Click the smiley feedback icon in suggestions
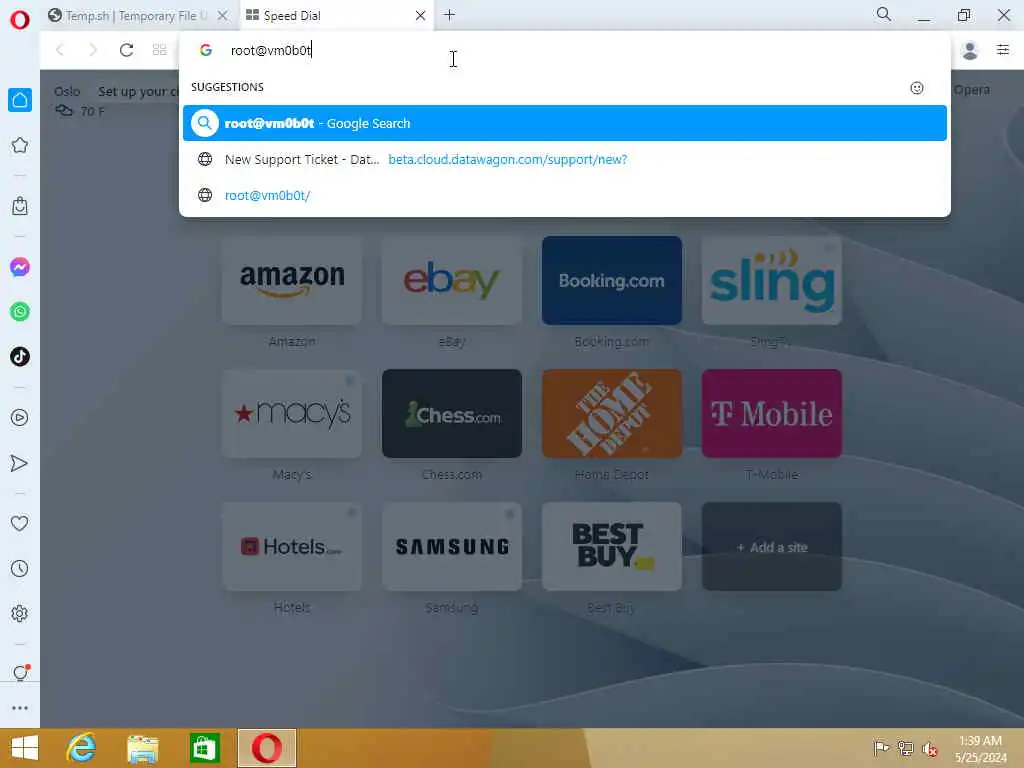This screenshot has height=768, width=1024. coord(917,88)
